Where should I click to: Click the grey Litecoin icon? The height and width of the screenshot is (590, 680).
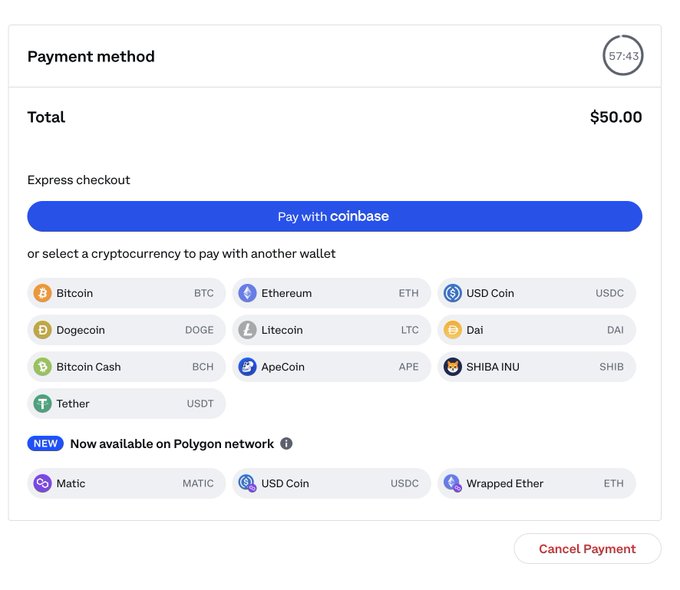[247, 330]
